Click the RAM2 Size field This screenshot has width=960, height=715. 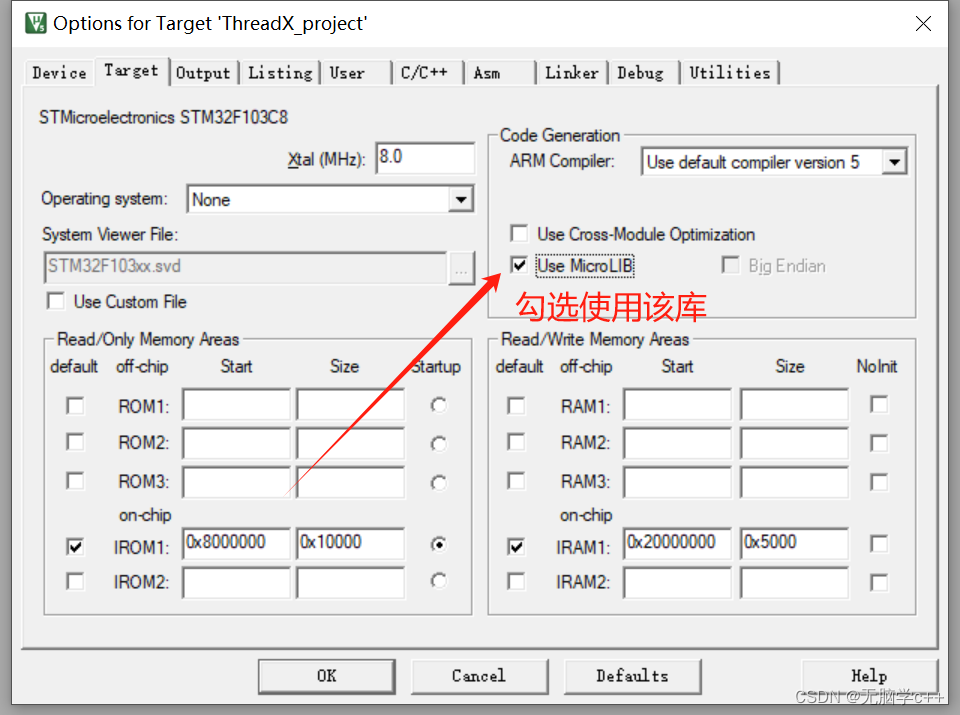click(x=794, y=443)
